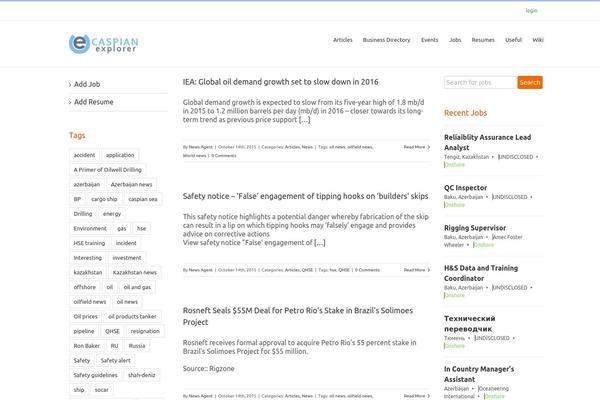Select the Kazakhstan news tag
Viewport: 600px width, 400px height.
pyautogui.click(x=135, y=273)
